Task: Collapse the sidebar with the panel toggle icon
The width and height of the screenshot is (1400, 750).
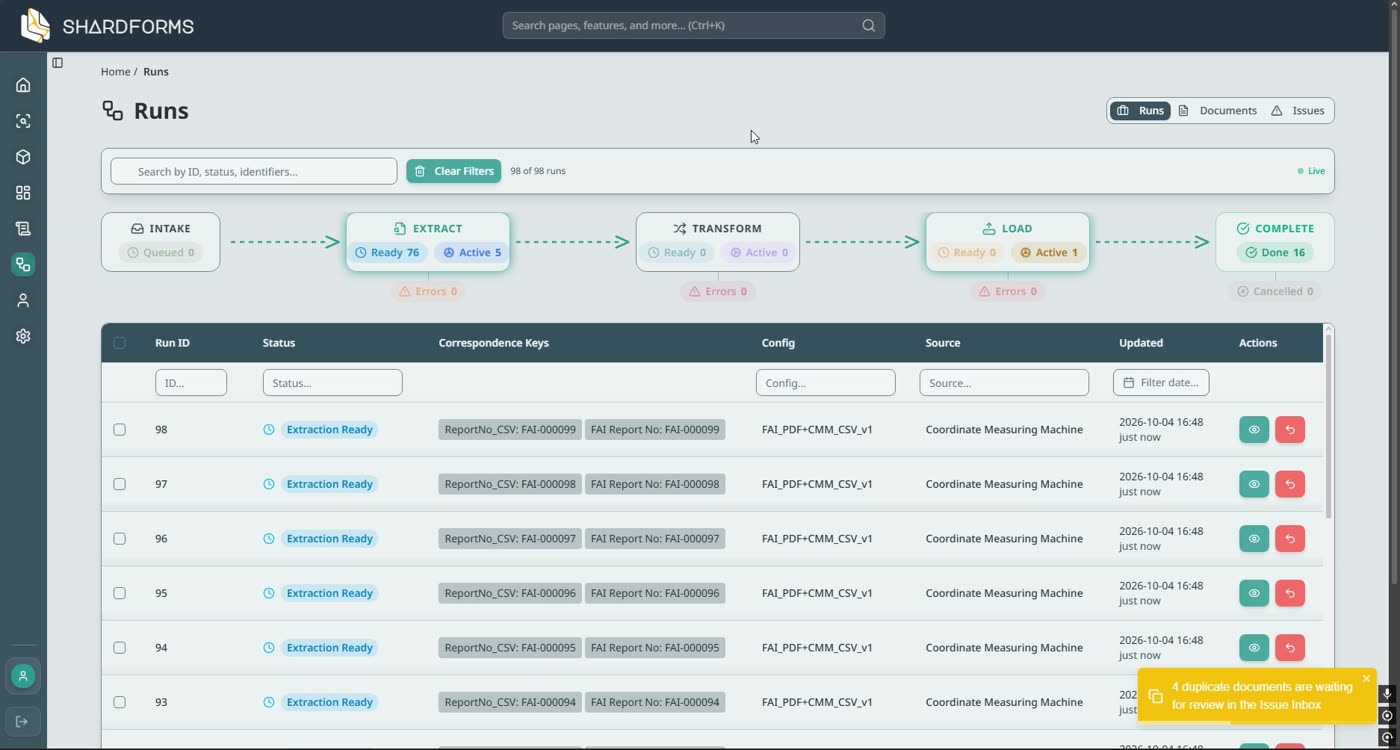Action: pyautogui.click(x=58, y=63)
